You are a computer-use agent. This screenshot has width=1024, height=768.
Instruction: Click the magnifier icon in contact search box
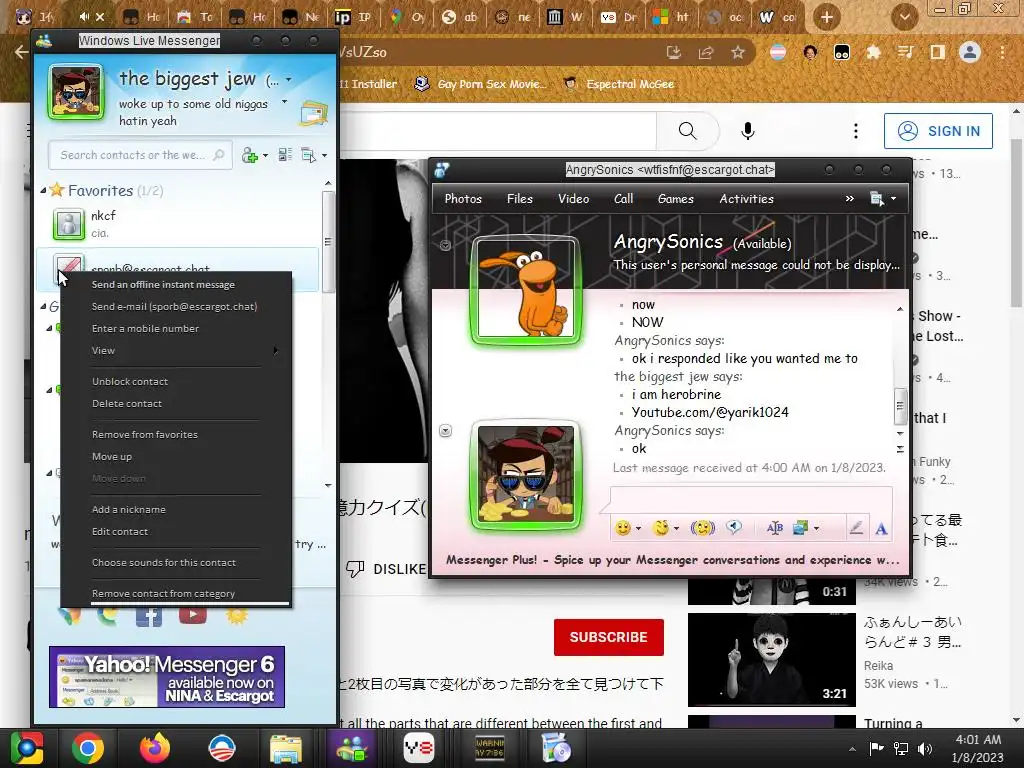[x=219, y=155]
